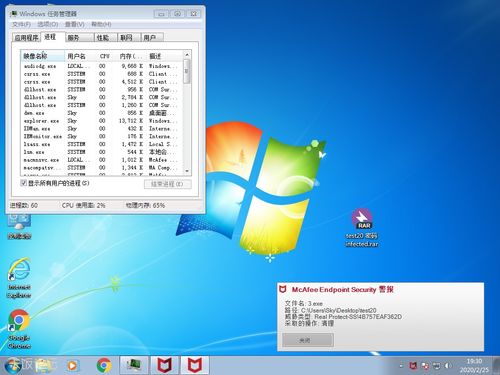Sort processes by the 内存 column header
The width and height of the screenshot is (500, 375).
tap(130, 56)
